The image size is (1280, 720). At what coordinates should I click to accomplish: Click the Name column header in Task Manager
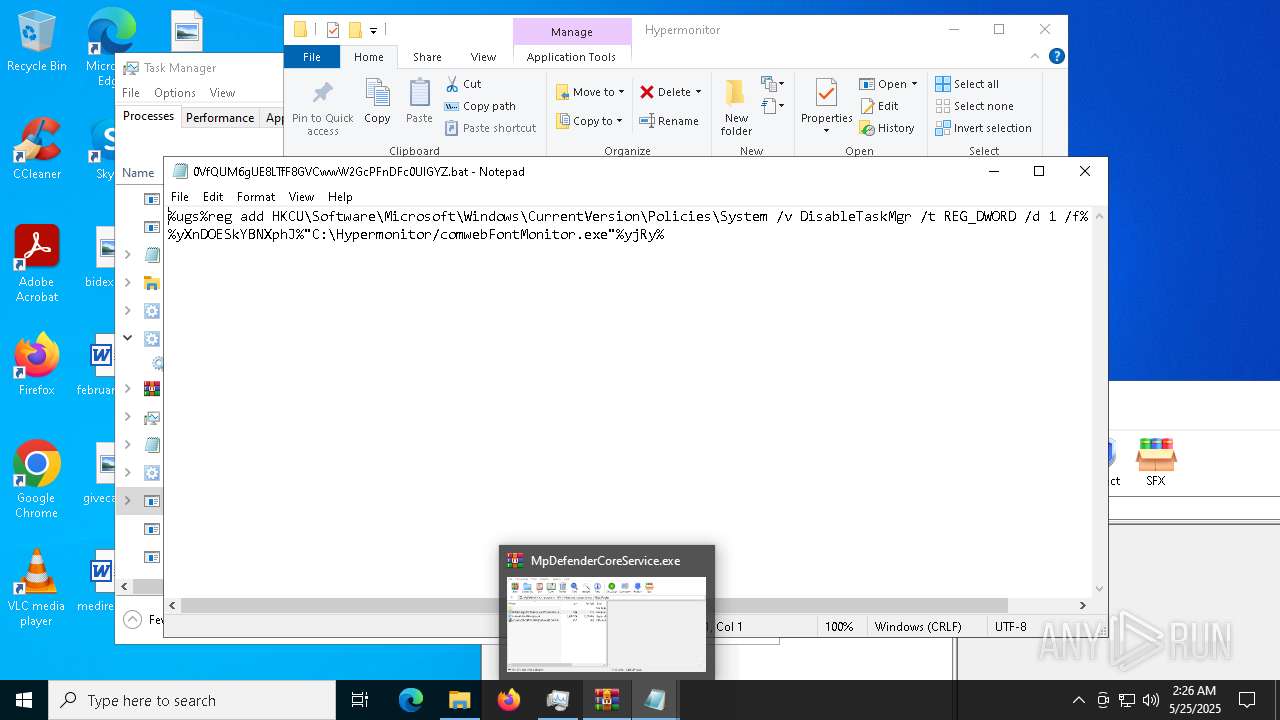click(138, 172)
